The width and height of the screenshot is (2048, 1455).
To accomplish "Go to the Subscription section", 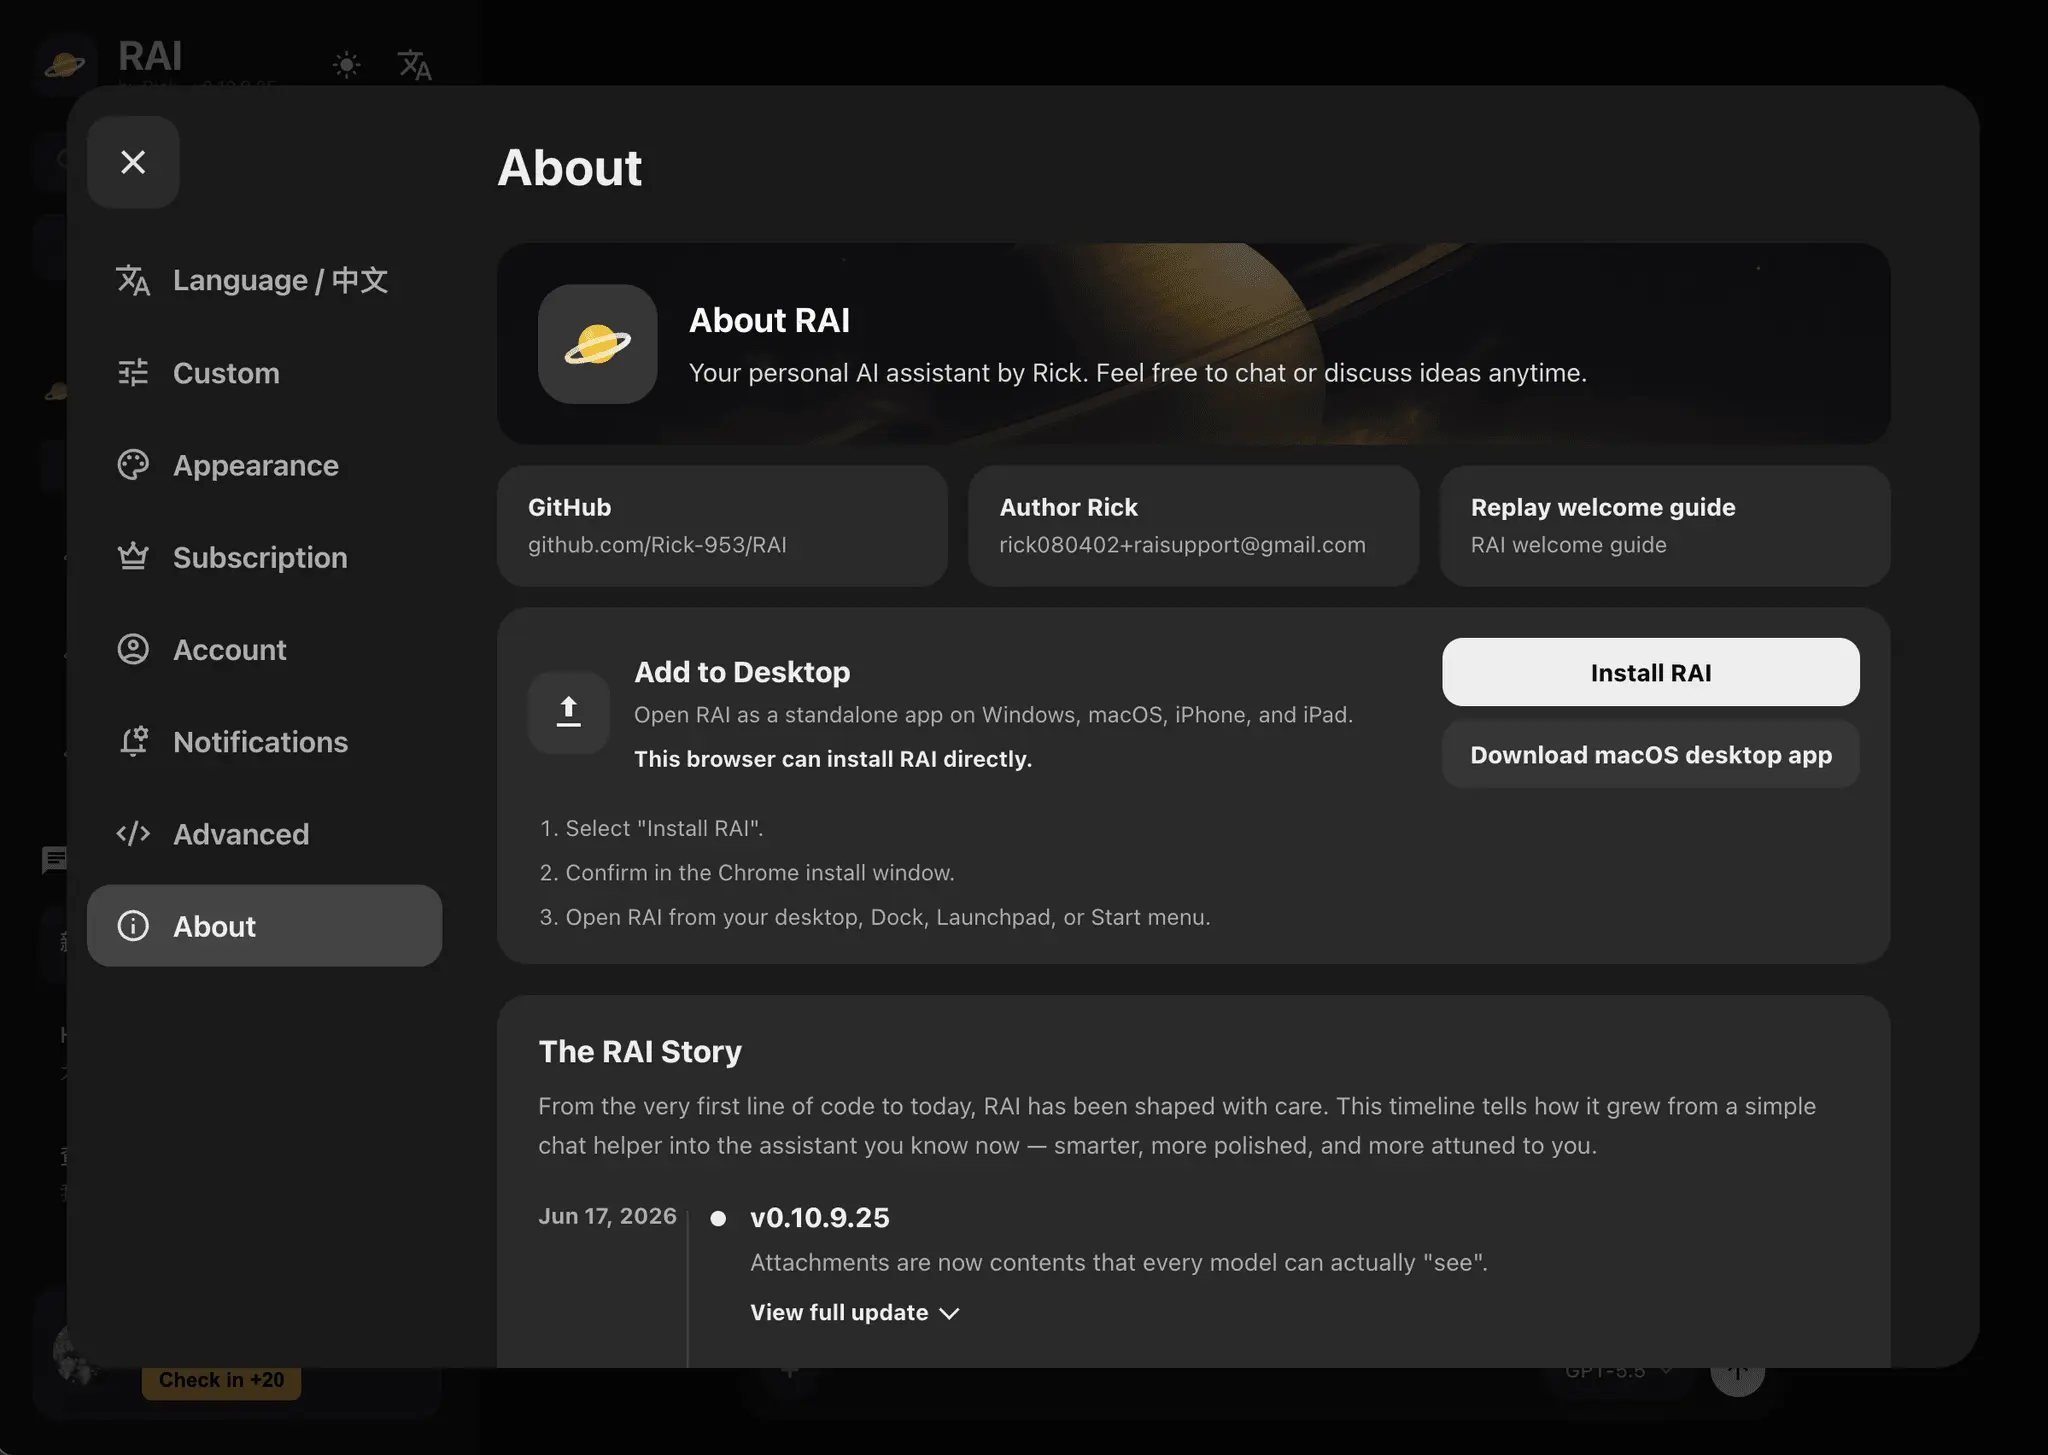I will pyautogui.click(x=264, y=557).
